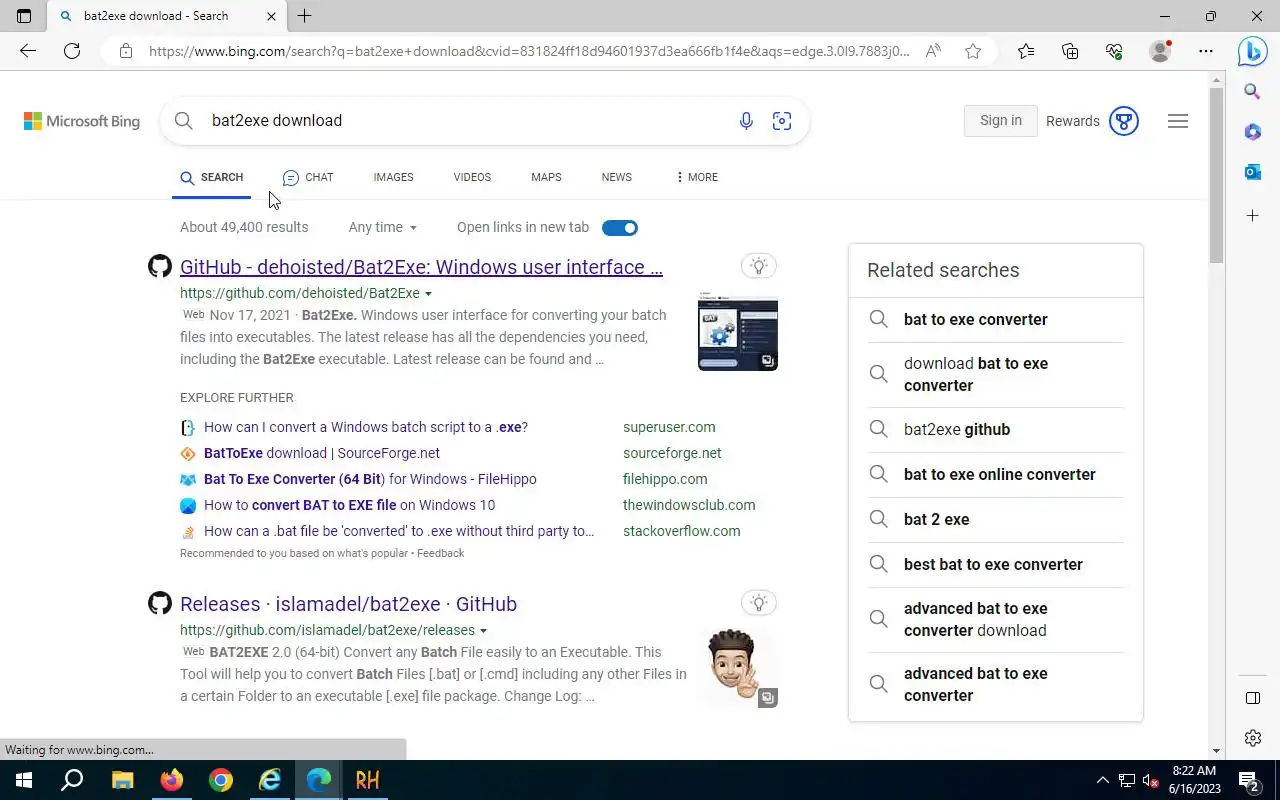Open Bat To Exe Converter FileHippo link
This screenshot has width=1280, height=800.
click(x=370, y=479)
